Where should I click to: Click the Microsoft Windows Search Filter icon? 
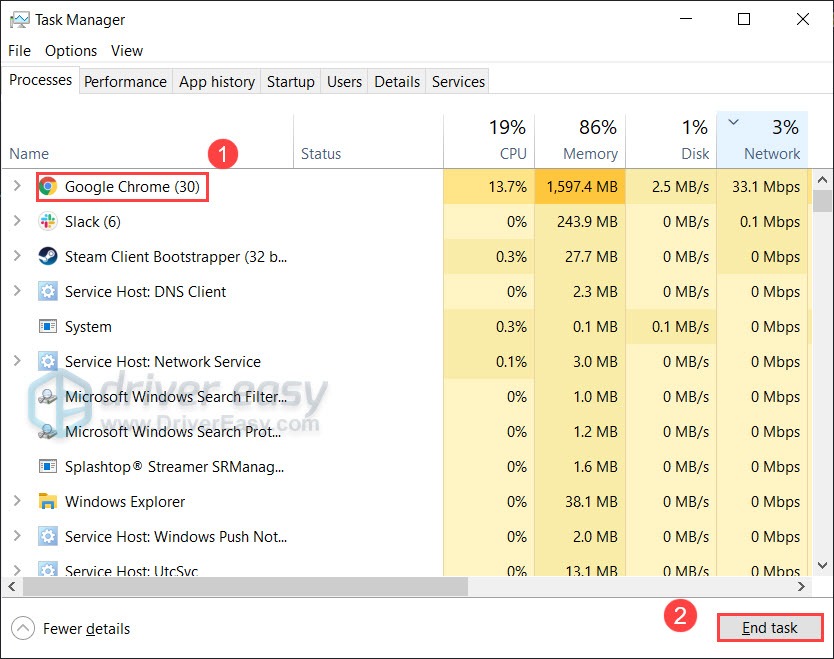coord(48,397)
